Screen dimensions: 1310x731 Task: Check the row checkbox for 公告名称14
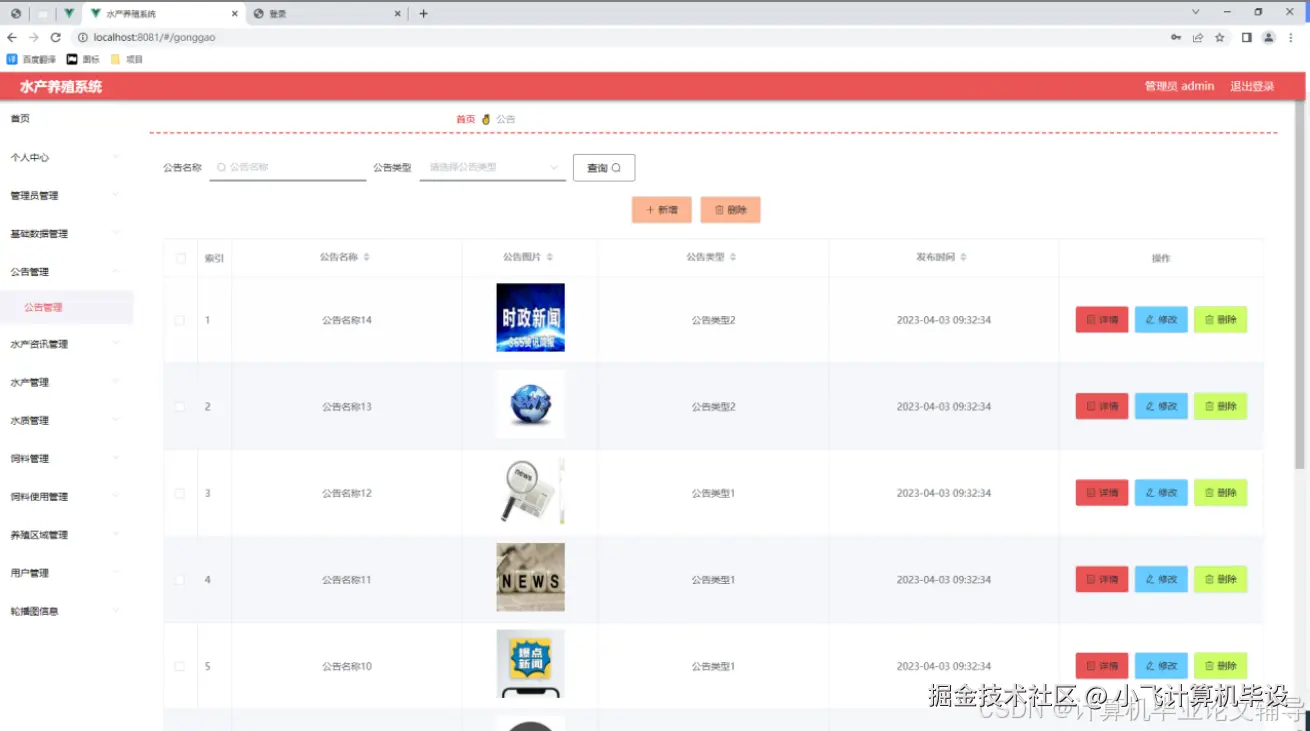click(x=180, y=320)
